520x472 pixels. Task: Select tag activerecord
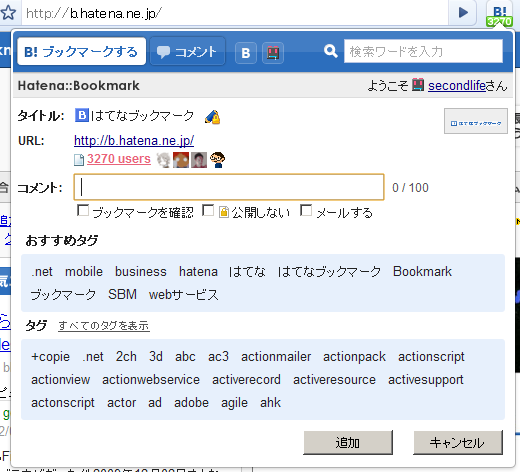(246, 380)
